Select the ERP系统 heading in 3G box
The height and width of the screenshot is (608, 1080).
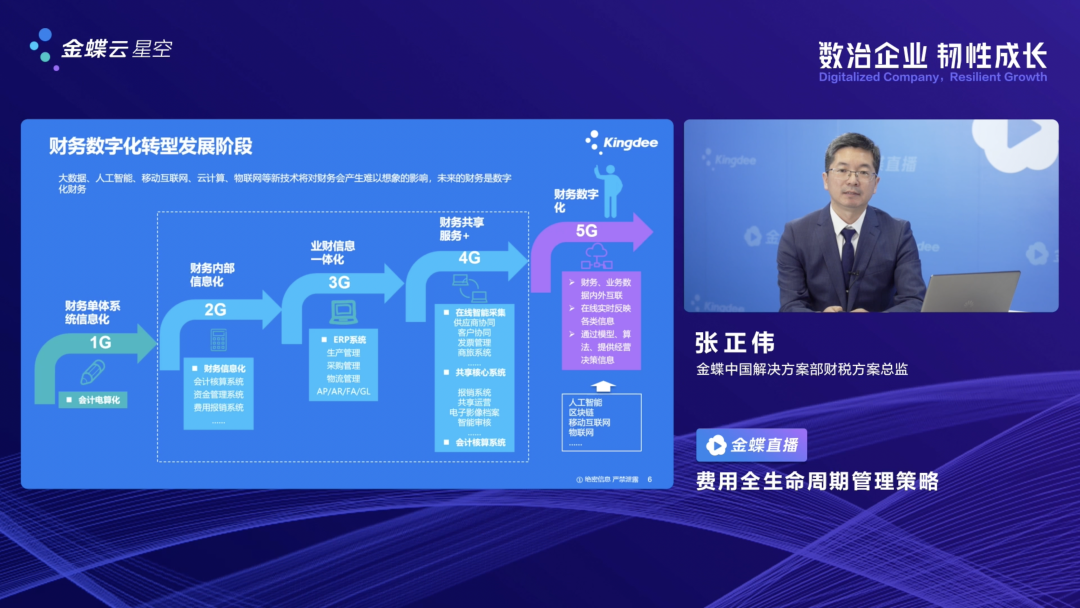[x=345, y=340]
